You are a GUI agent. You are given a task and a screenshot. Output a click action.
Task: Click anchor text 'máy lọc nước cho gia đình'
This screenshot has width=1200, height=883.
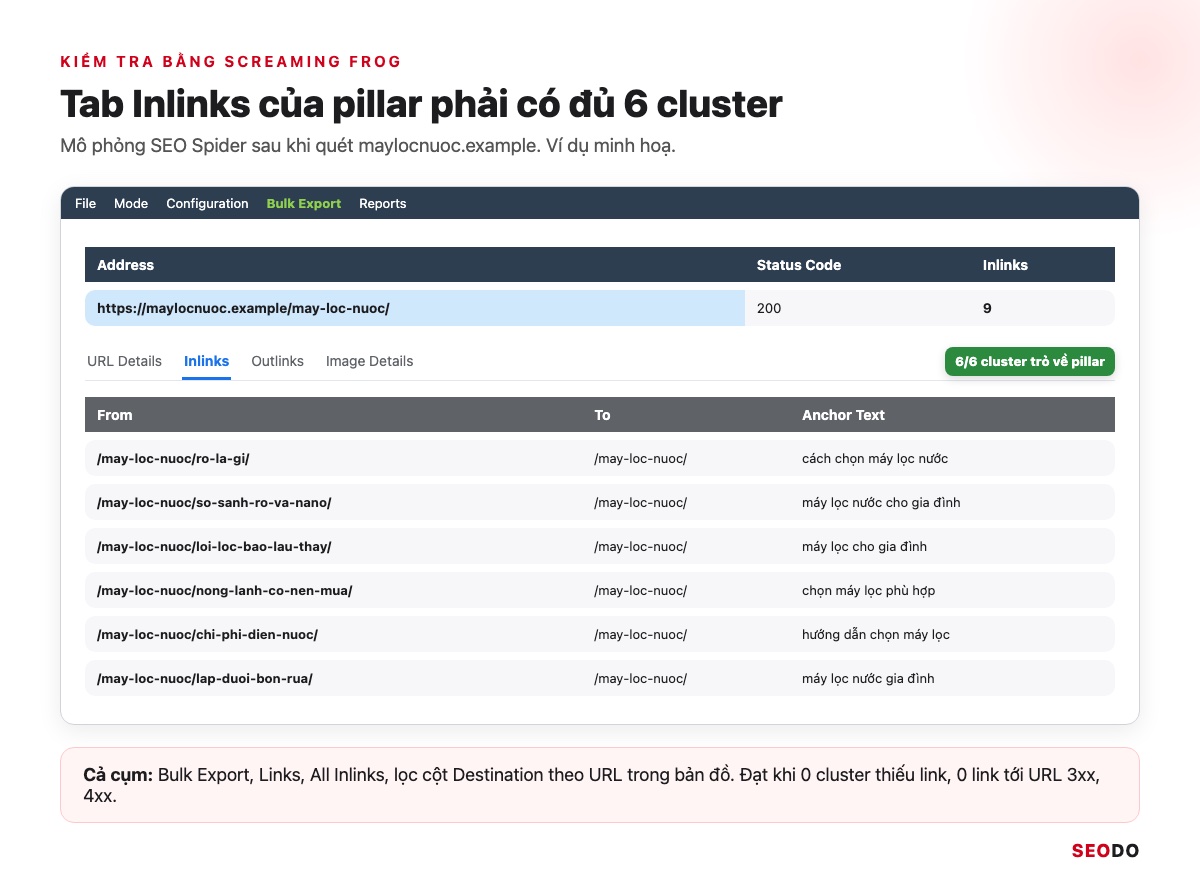tap(881, 502)
